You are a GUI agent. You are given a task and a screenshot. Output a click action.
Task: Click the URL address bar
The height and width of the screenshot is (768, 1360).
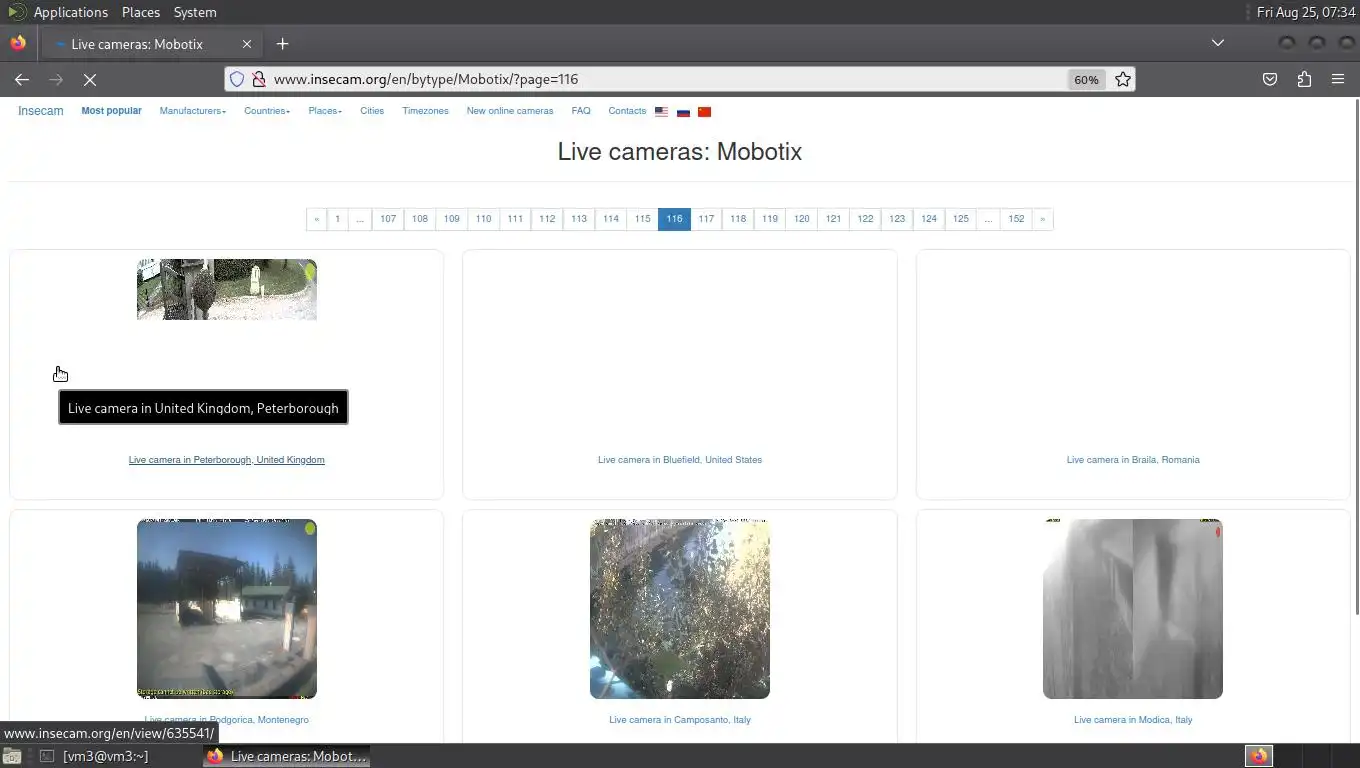tap(665, 79)
